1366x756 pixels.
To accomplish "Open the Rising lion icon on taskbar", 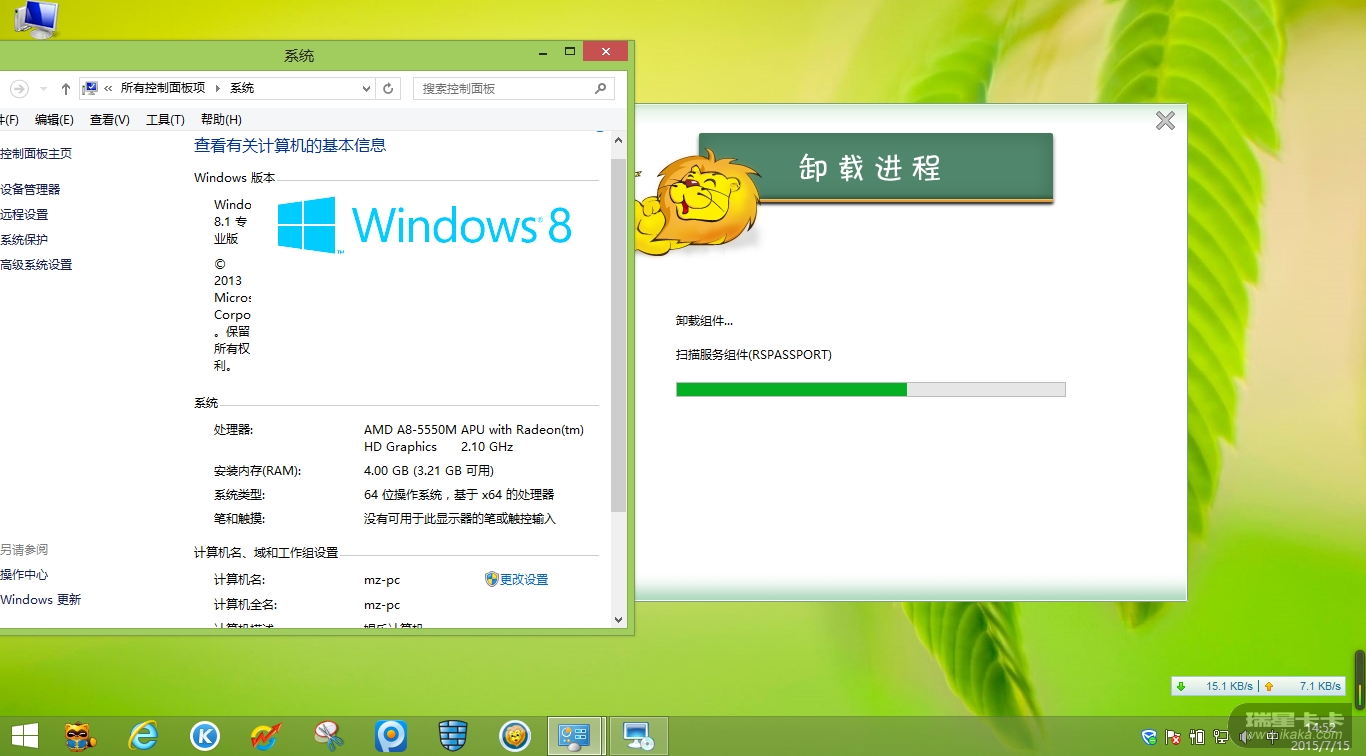I will point(515,737).
